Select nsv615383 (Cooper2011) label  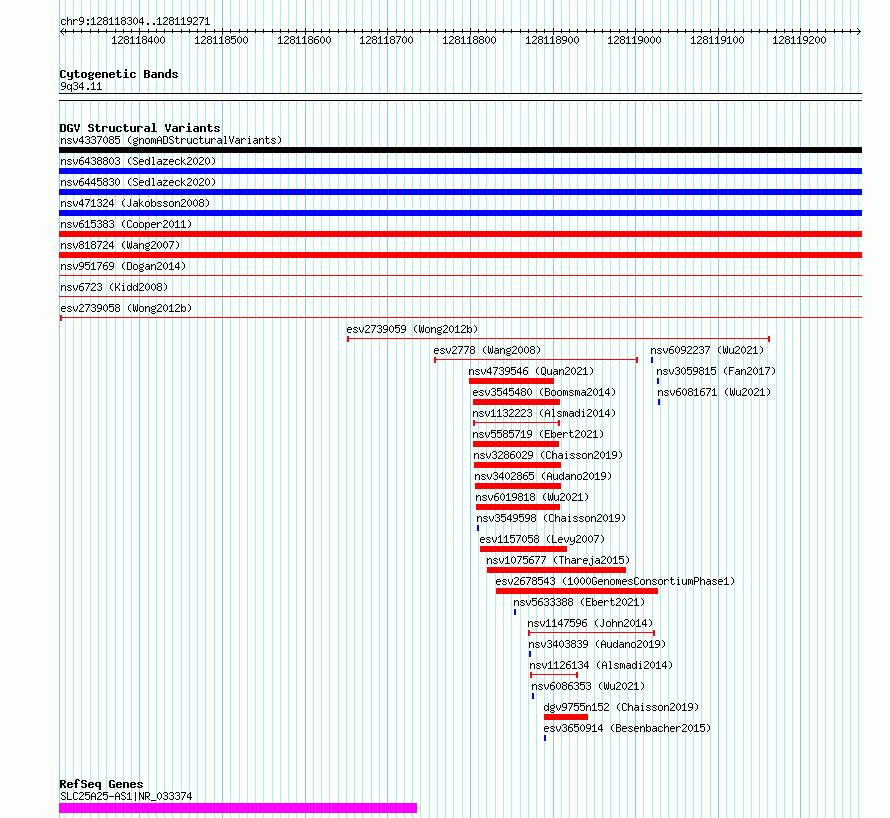pyautogui.click(x=126, y=224)
